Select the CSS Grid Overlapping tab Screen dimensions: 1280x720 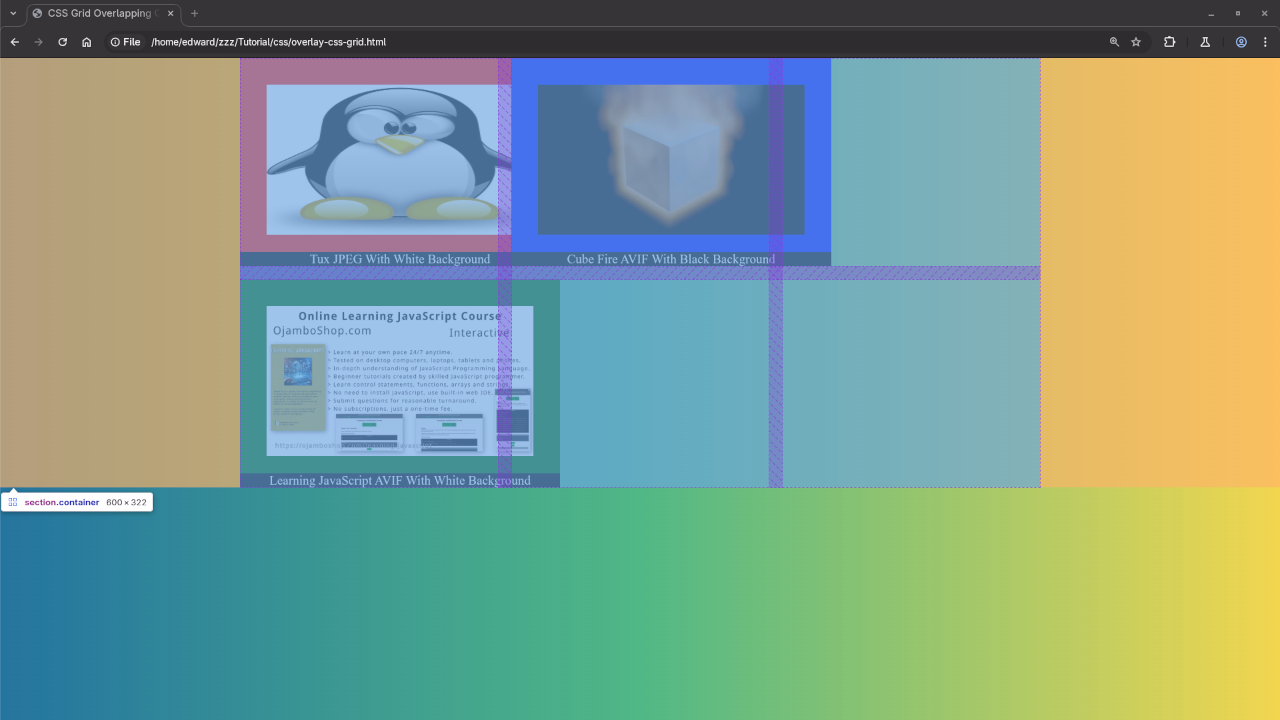tap(104, 13)
